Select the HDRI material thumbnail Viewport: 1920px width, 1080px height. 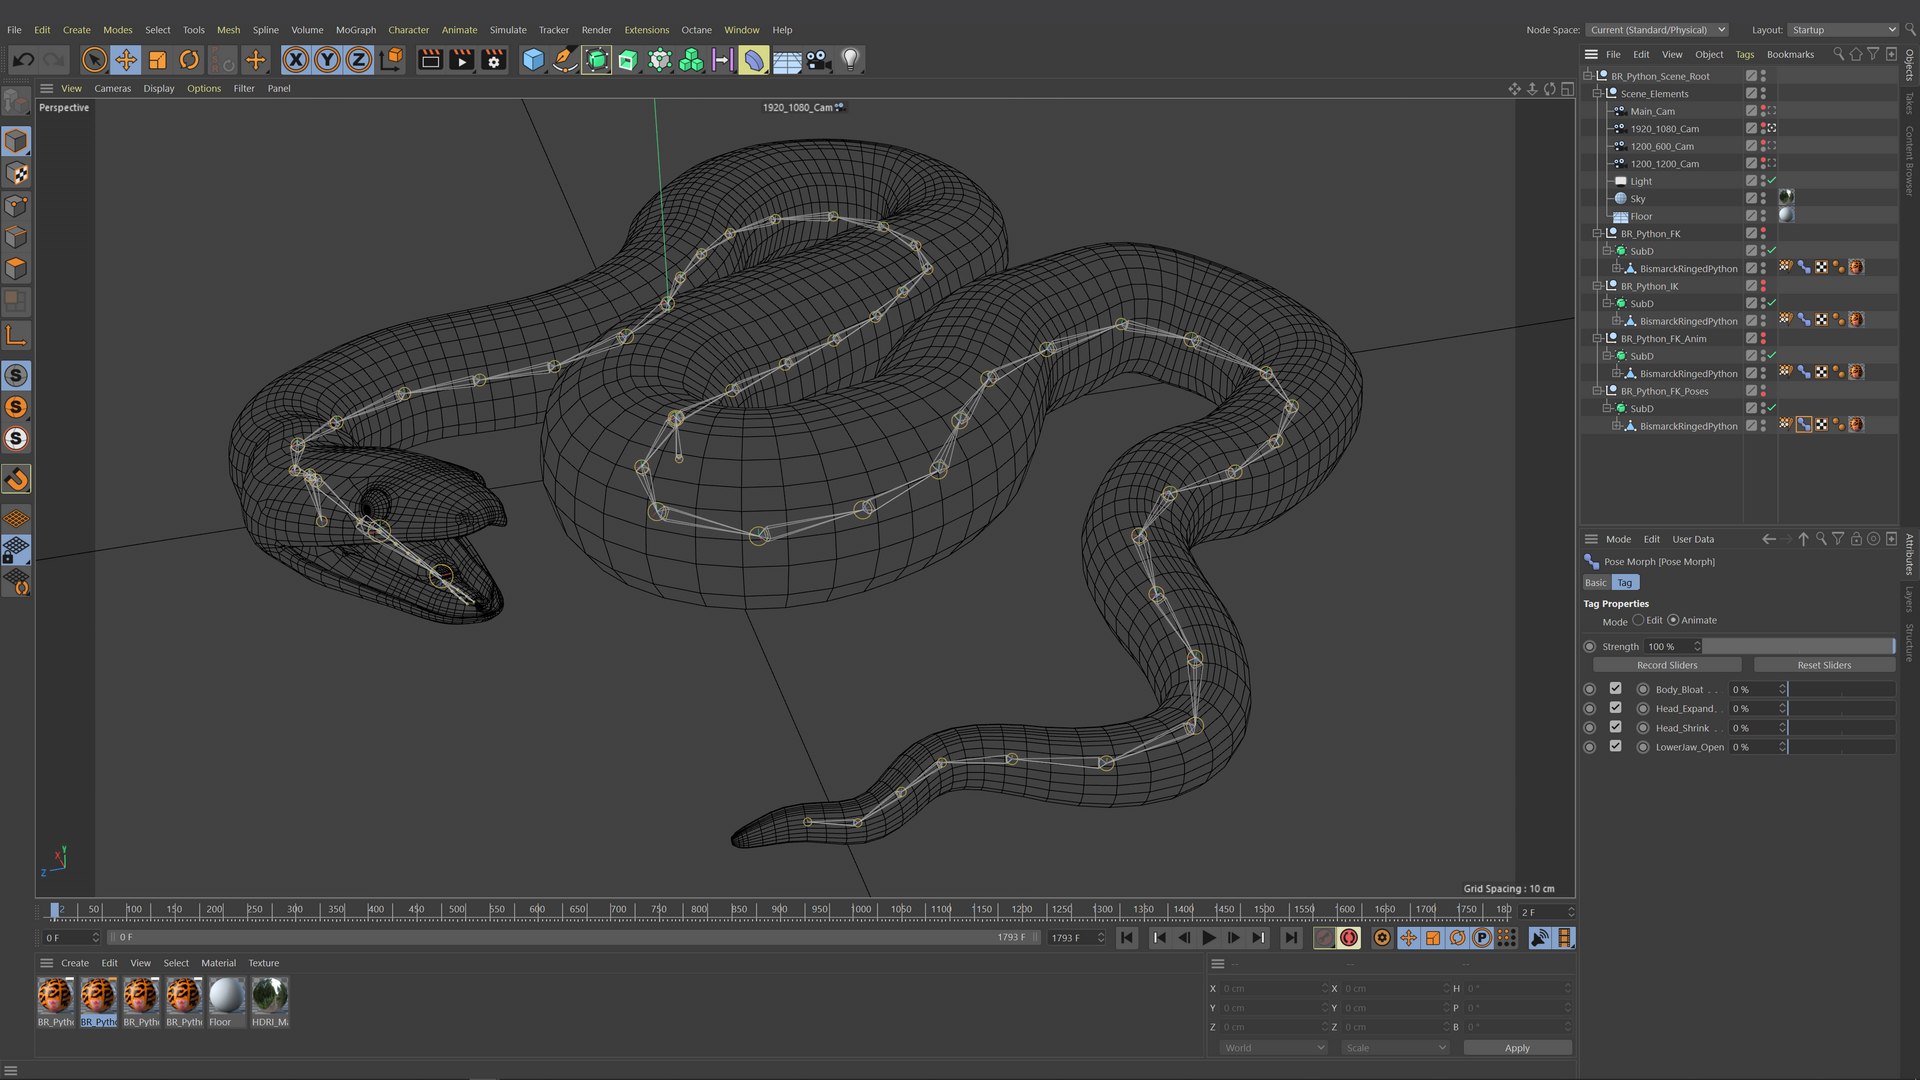tap(270, 1002)
